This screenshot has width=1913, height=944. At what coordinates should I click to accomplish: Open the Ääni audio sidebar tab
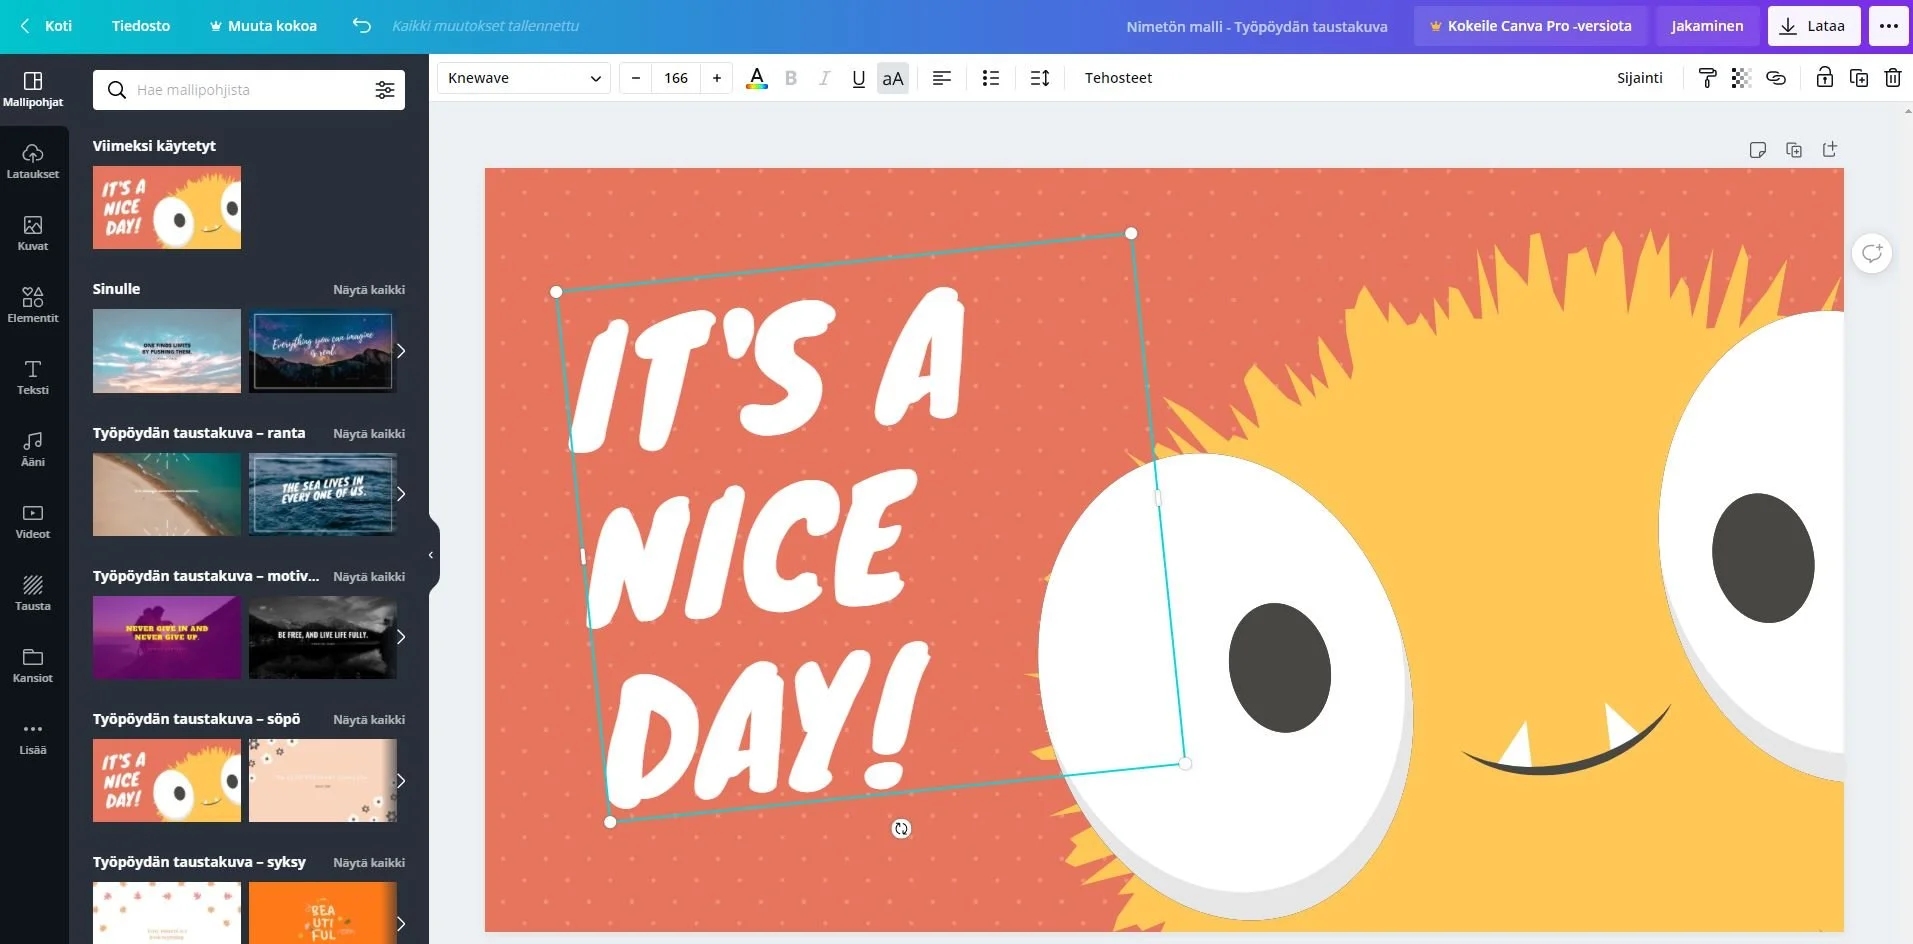click(x=33, y=449)
